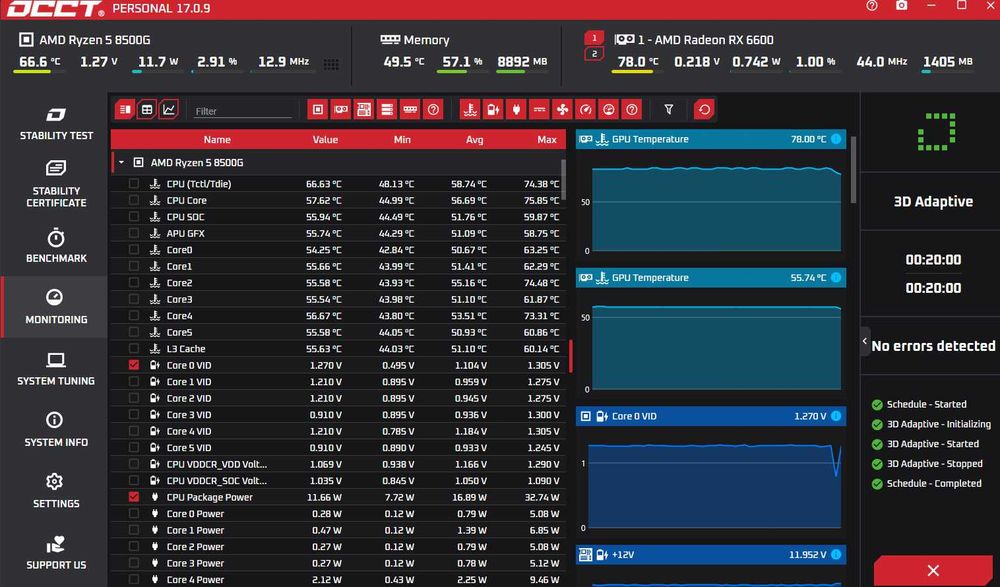The width and height of the screenshot is (1000, 587).
Task: Click the 3D Adaptive test label
Action: (x=933, y=202)
